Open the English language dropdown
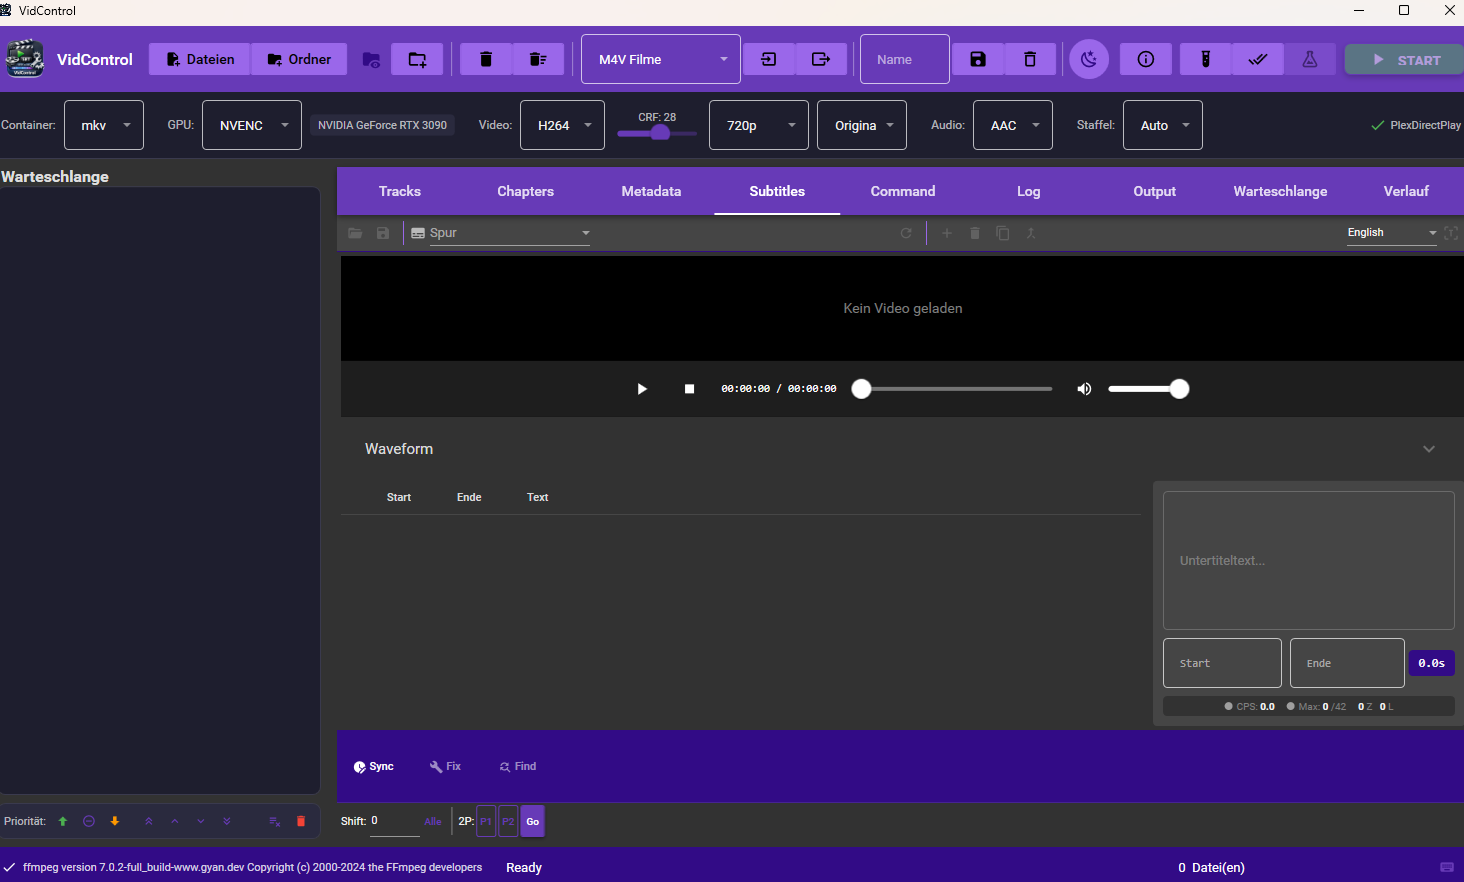Image resolution: width=1464 pixels, height=882 pixels. pos(1392,233)
